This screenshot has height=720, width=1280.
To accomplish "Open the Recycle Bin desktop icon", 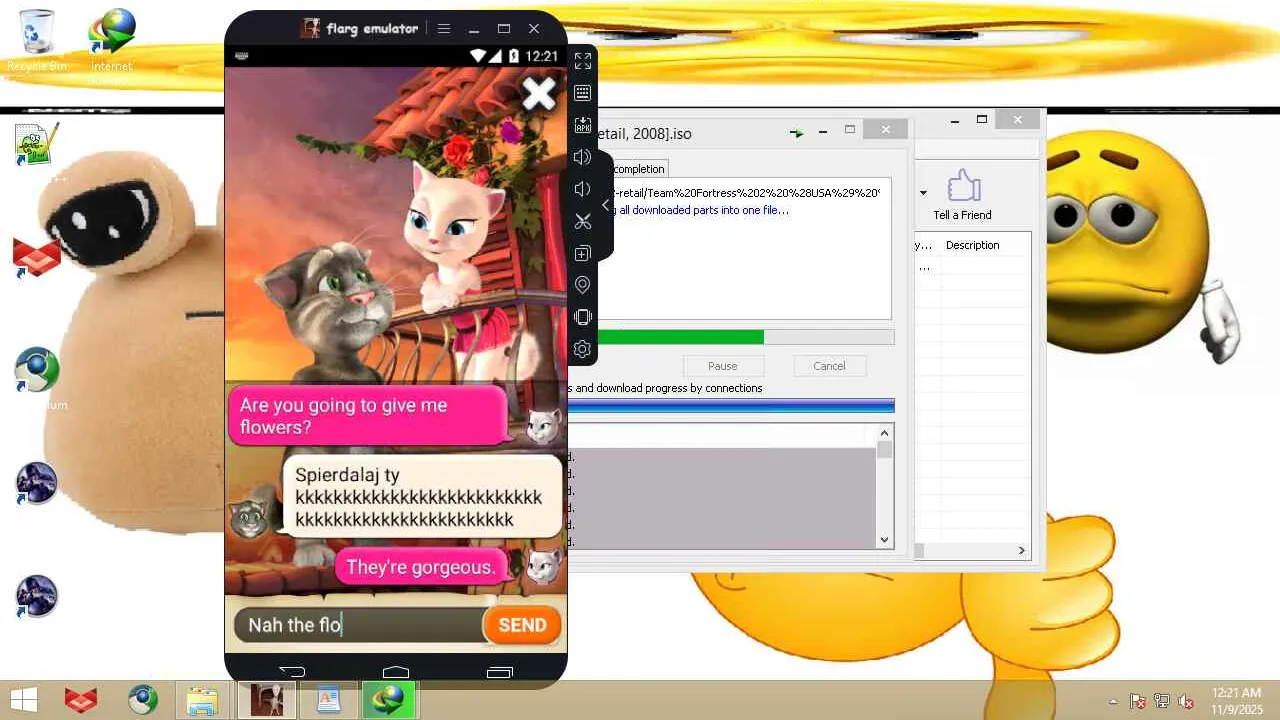I will 37,42.
